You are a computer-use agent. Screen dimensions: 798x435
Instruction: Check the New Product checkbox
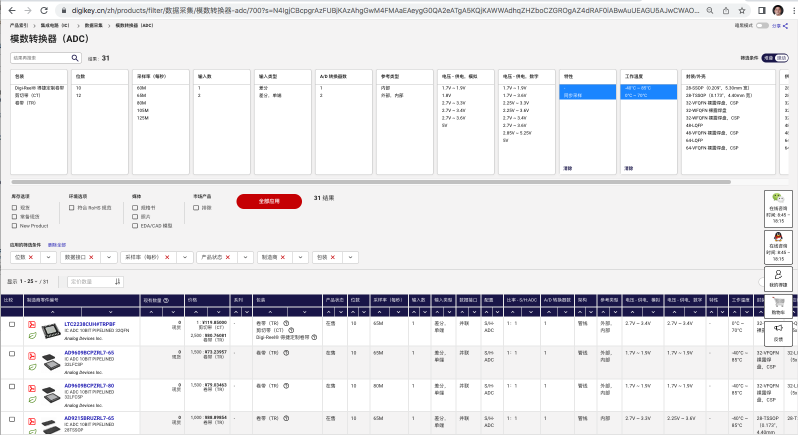(14, 226)
